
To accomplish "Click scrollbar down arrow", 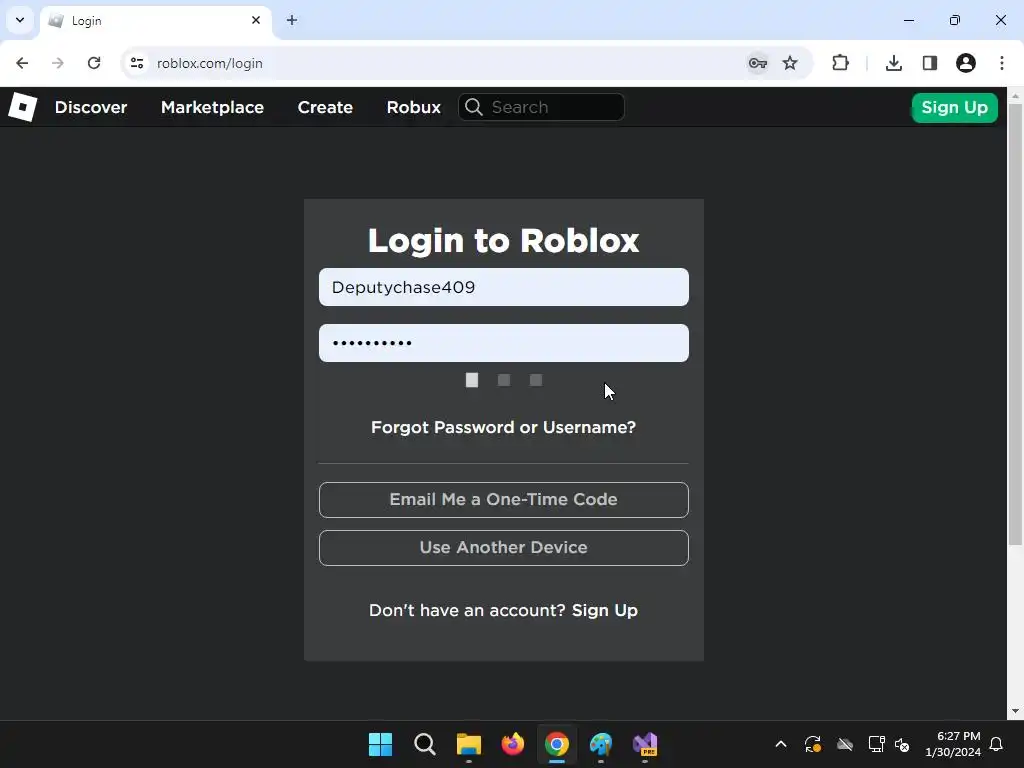I will click(x=1015, y=711).
